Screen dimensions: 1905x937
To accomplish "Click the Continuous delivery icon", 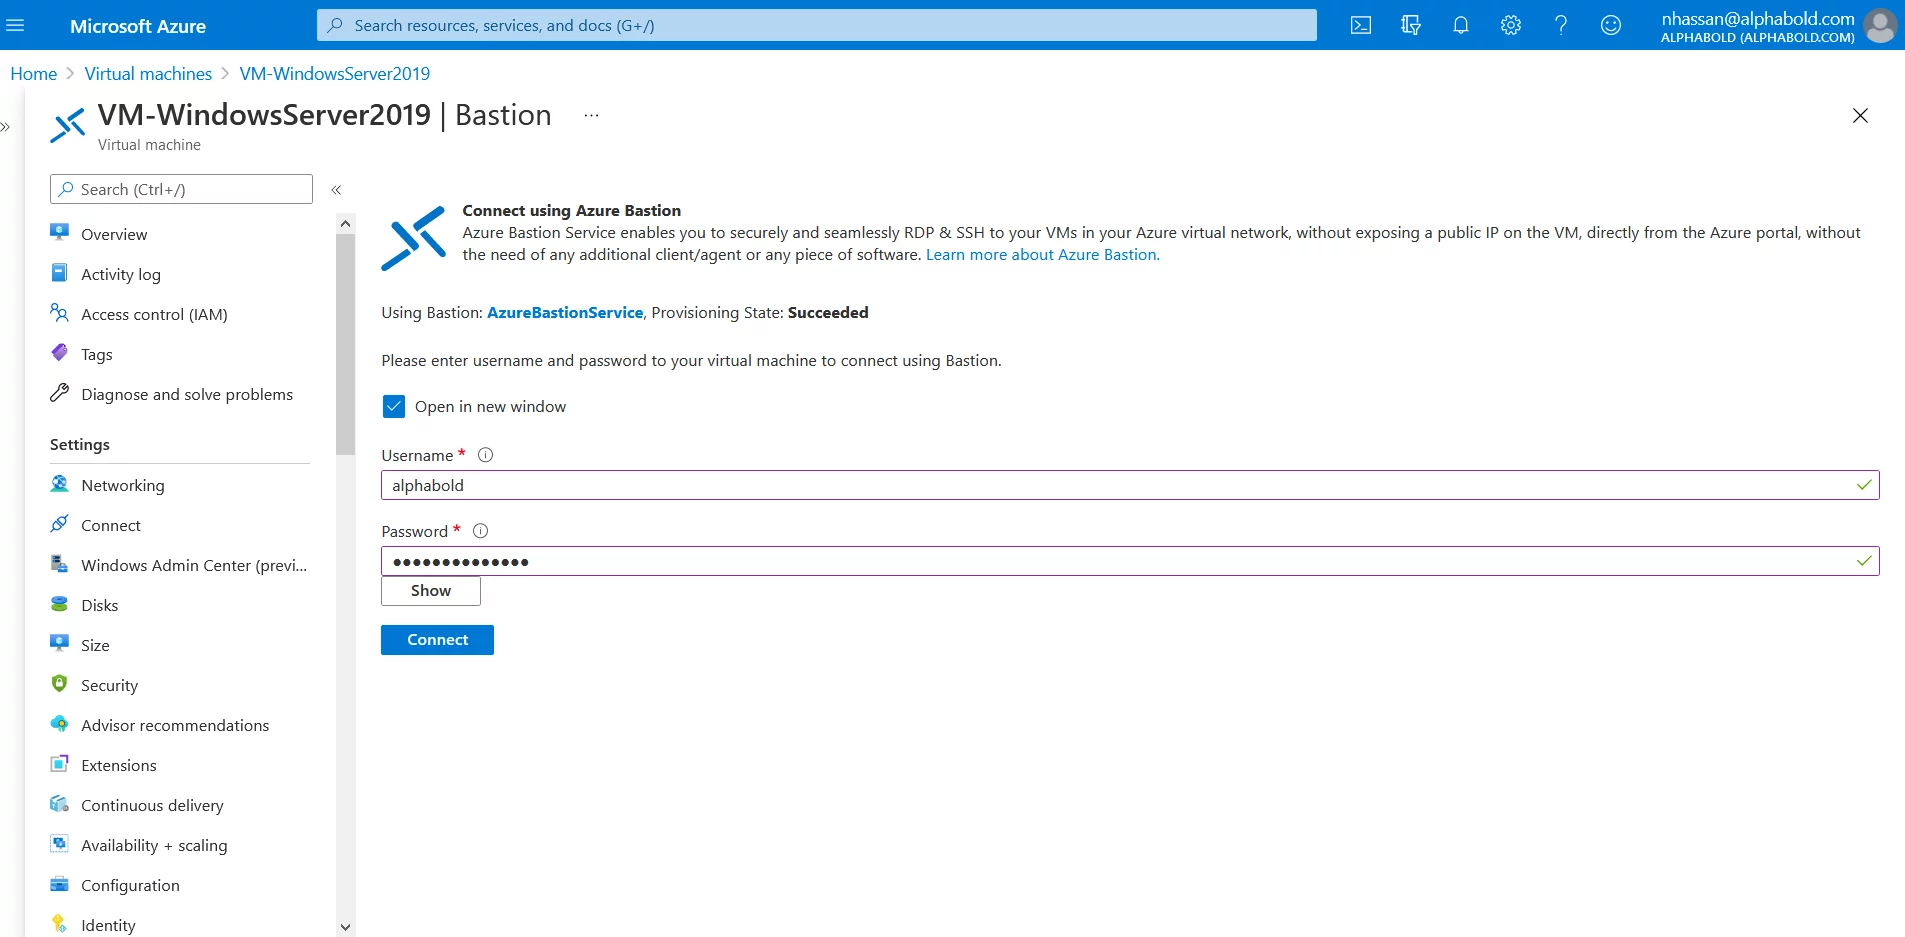I will click(x=60, y=804).
